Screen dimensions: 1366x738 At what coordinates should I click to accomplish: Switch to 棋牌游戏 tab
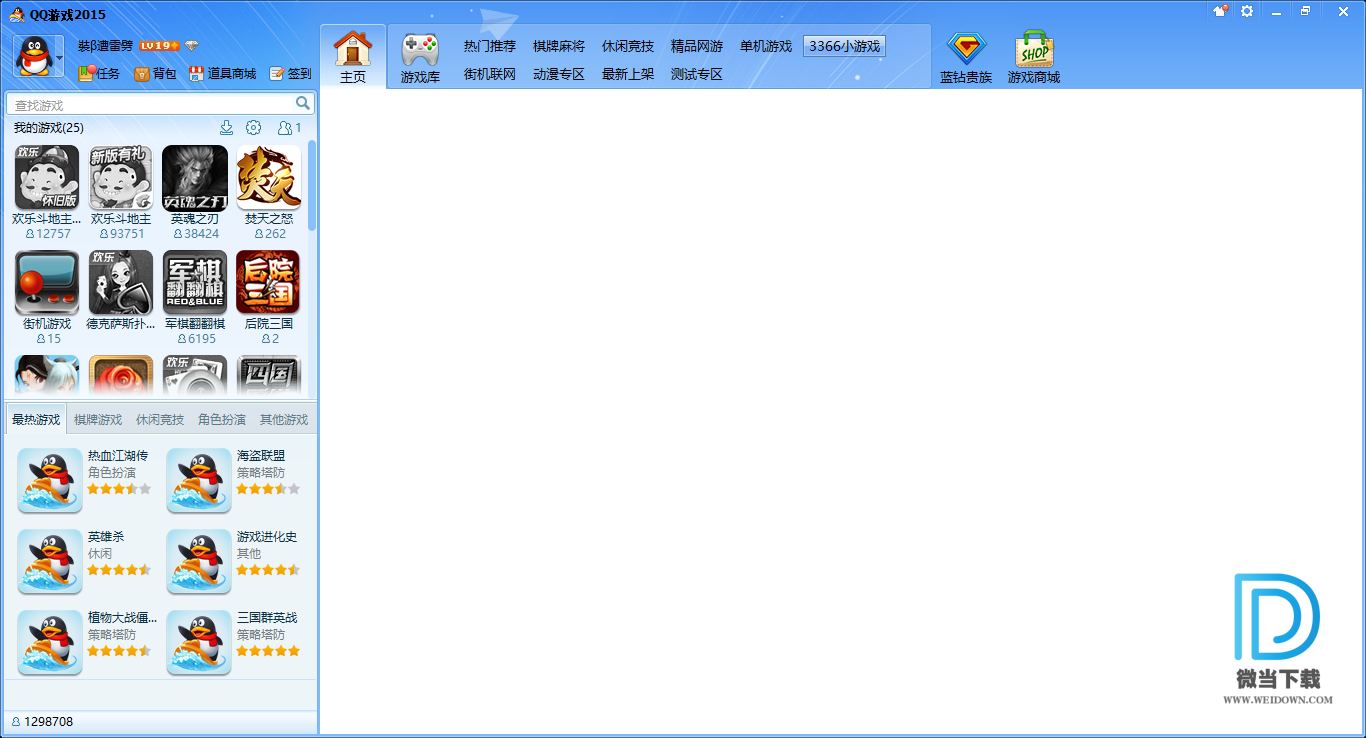98,419
